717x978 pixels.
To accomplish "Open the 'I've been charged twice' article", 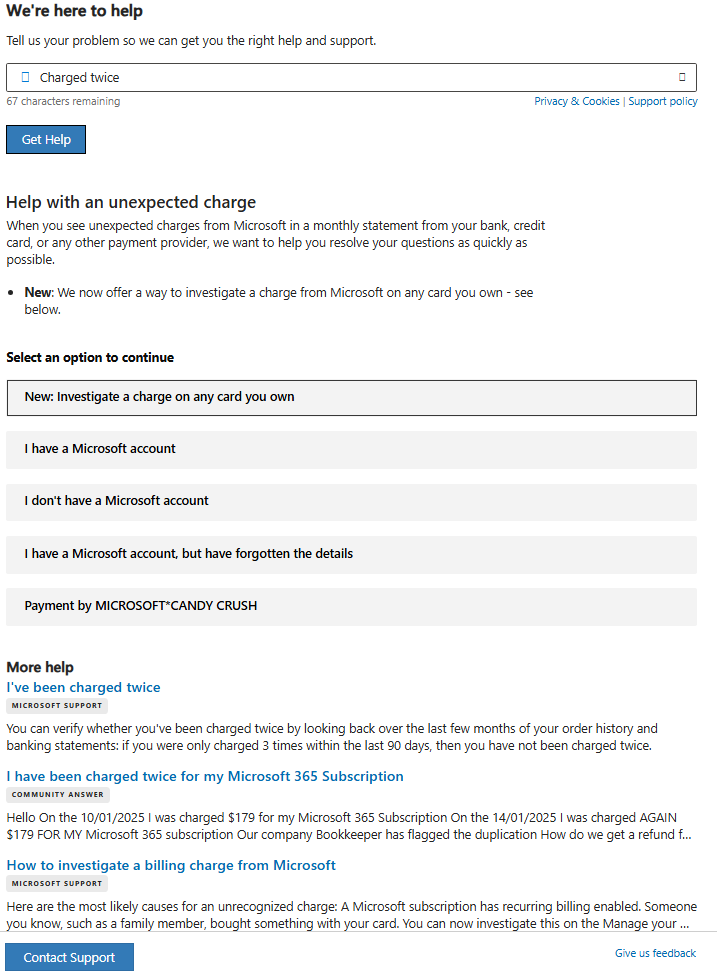I will point(83,687).
